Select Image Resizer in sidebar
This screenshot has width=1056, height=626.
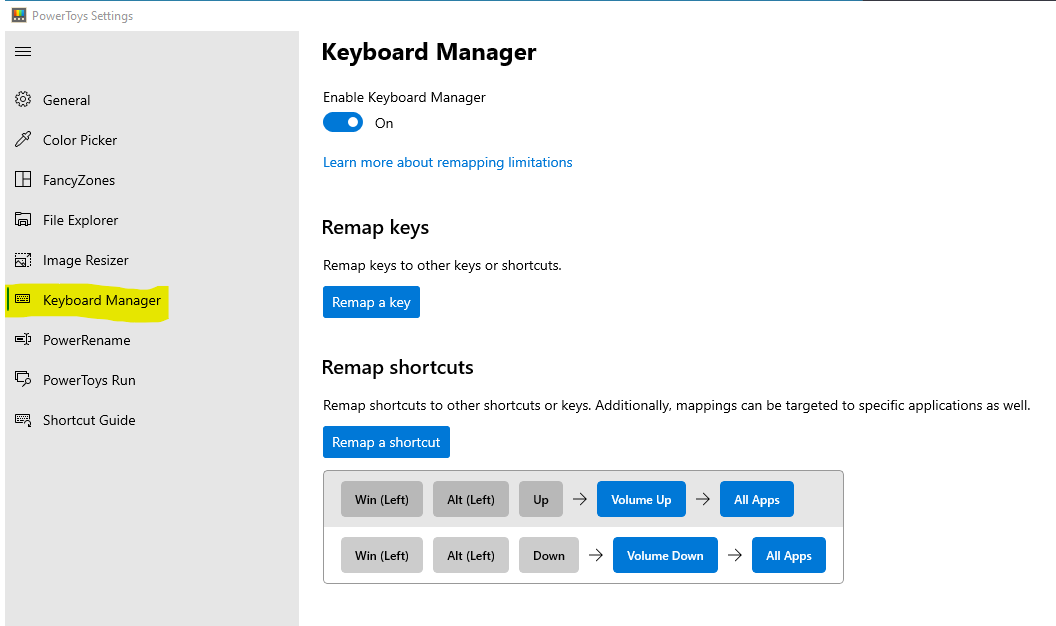(x=152, y=260)
